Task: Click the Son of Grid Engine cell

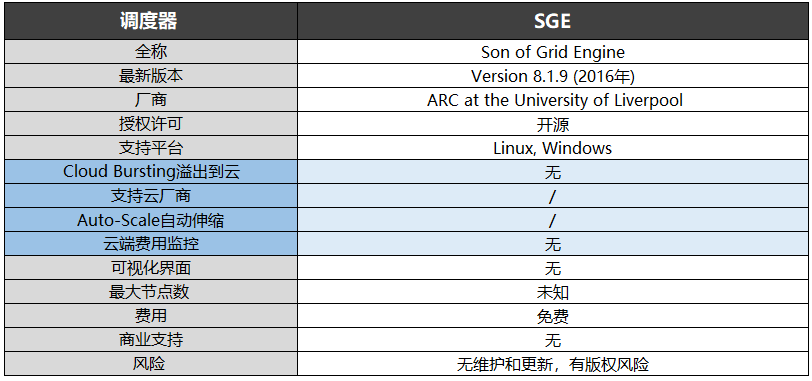Action: point(553,52)
